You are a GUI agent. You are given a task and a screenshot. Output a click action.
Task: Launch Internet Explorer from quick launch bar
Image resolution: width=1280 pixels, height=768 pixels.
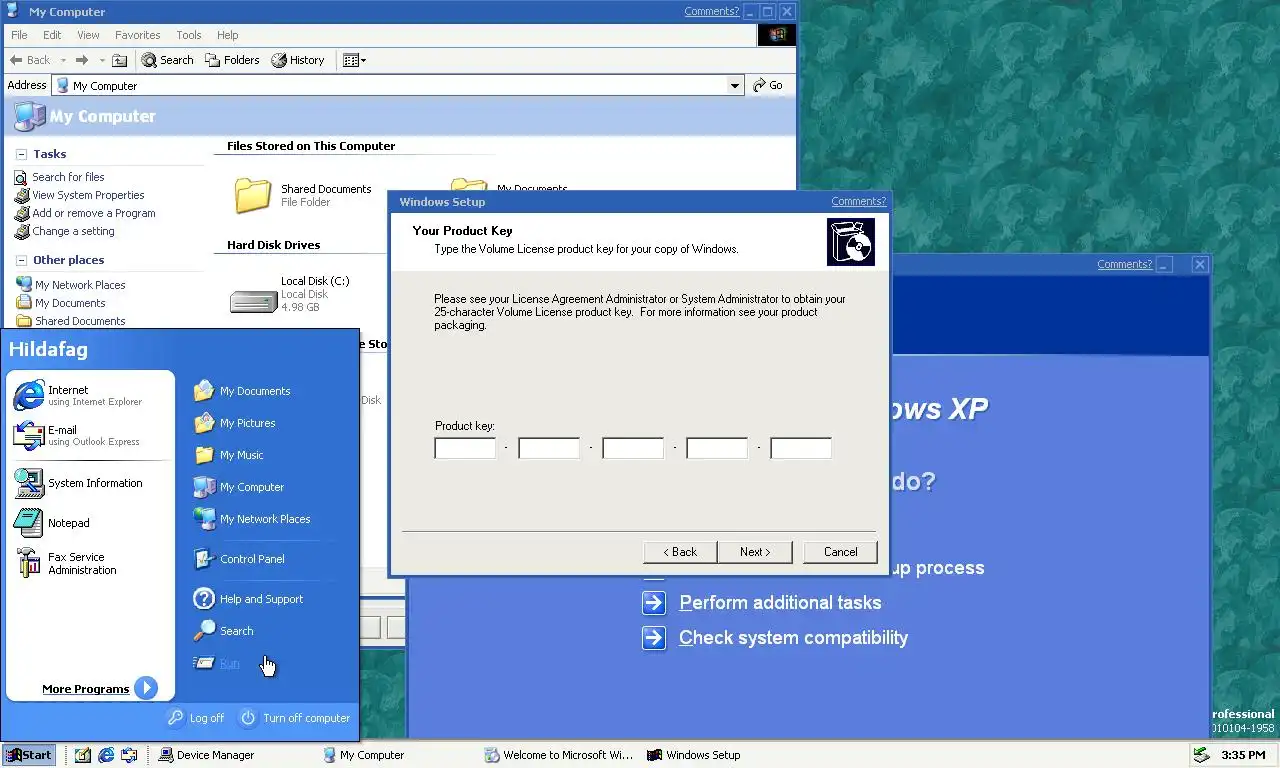106,755
